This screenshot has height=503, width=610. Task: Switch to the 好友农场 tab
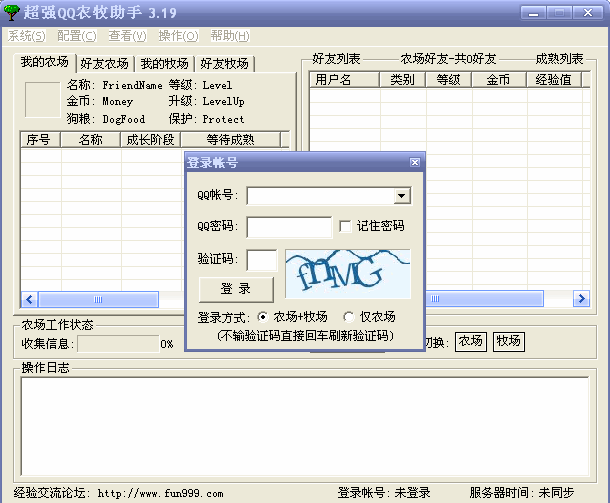[x=105, y=63]
